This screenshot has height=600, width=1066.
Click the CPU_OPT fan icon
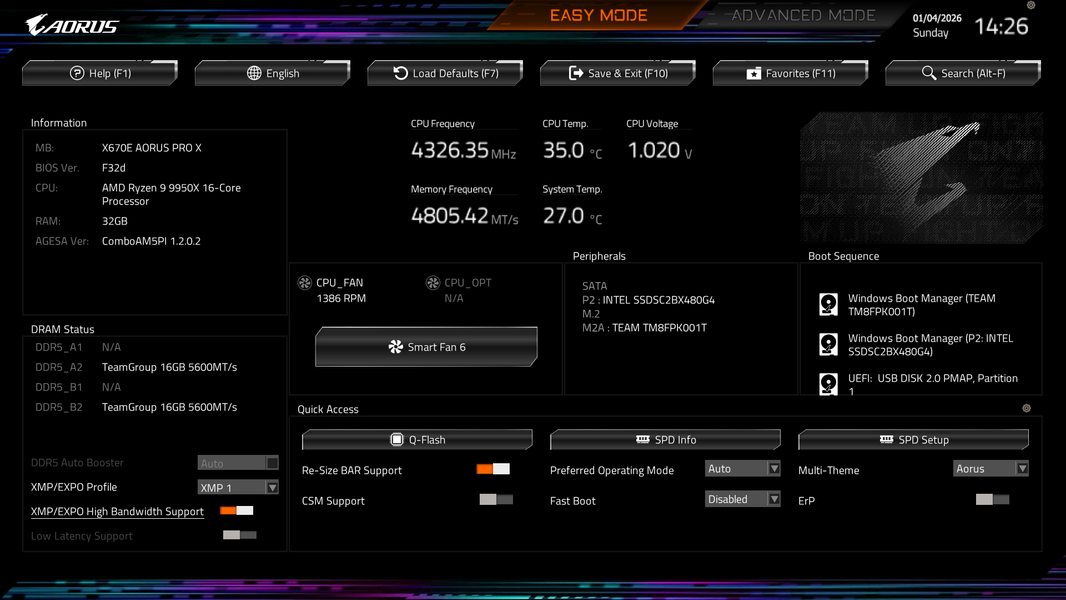[432, 283]
